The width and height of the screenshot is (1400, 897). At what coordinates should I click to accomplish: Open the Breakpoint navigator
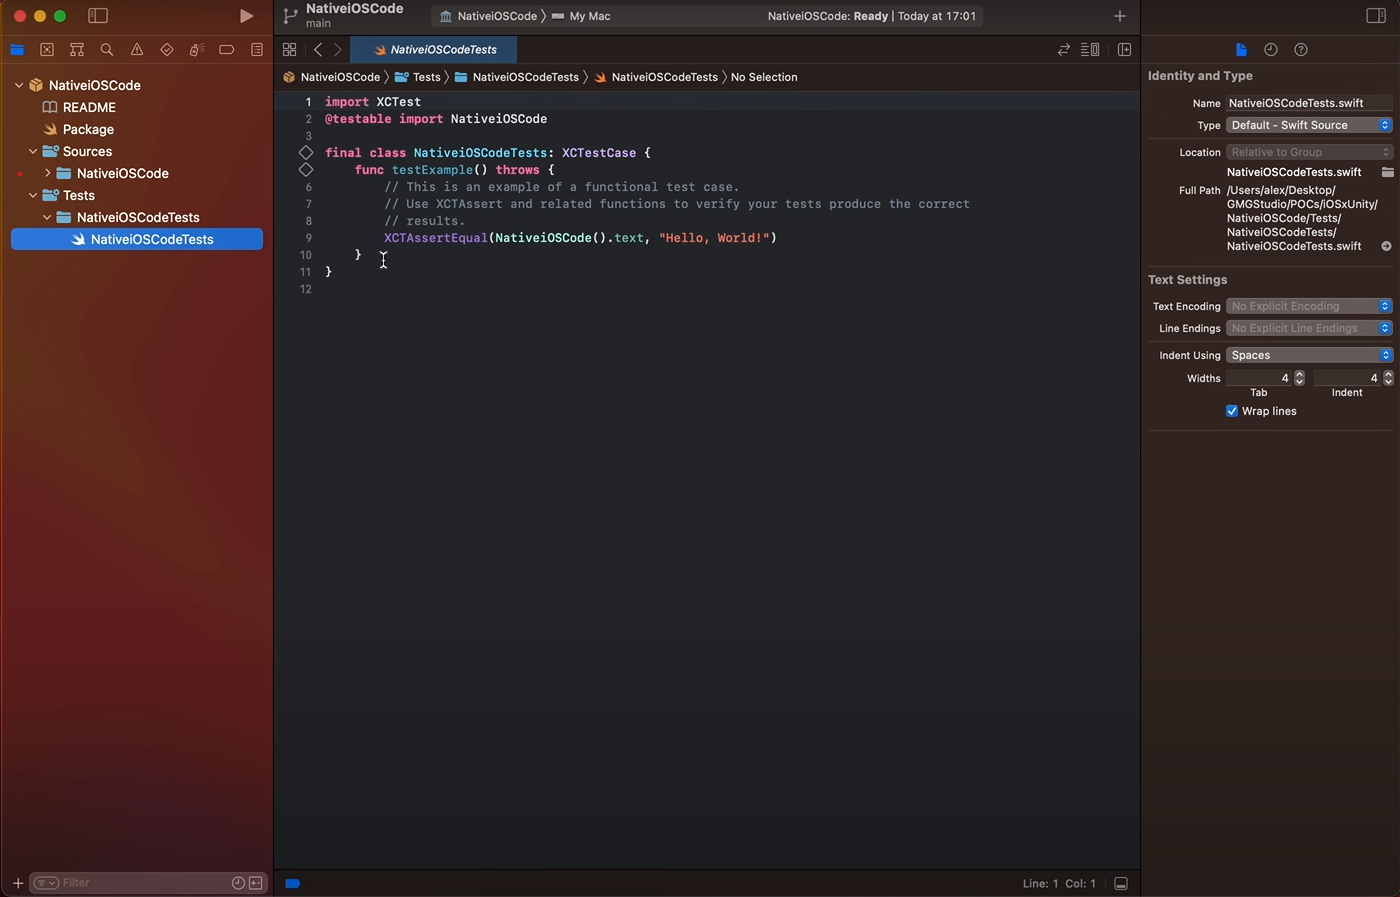tap(227, 50)
